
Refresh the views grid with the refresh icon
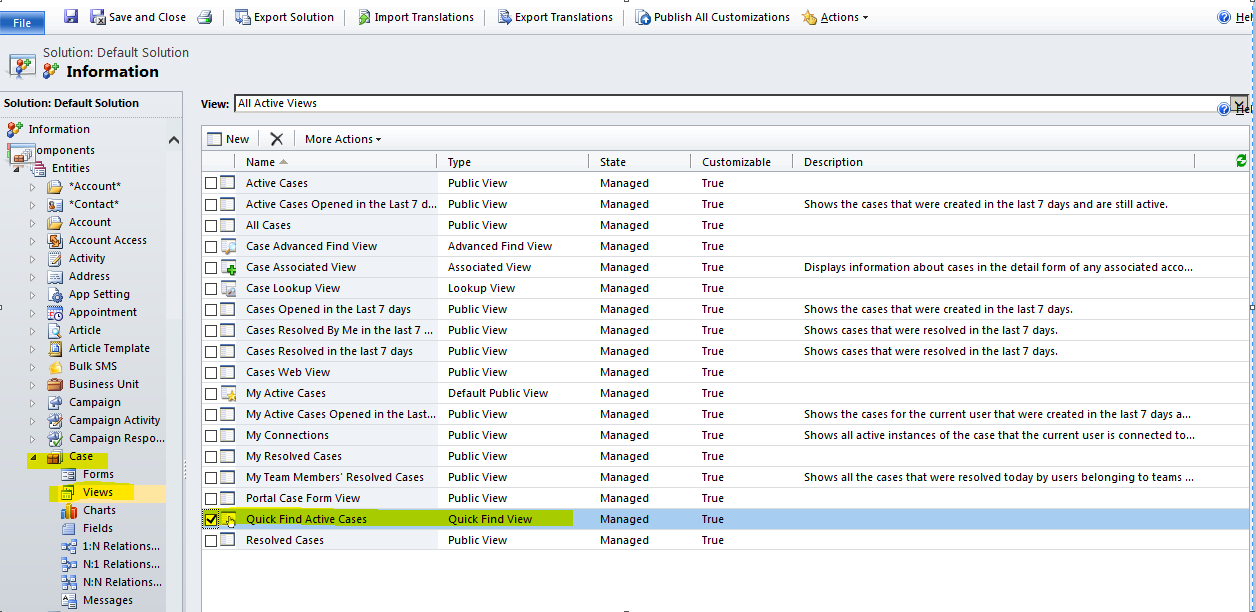click(1241, 161)
